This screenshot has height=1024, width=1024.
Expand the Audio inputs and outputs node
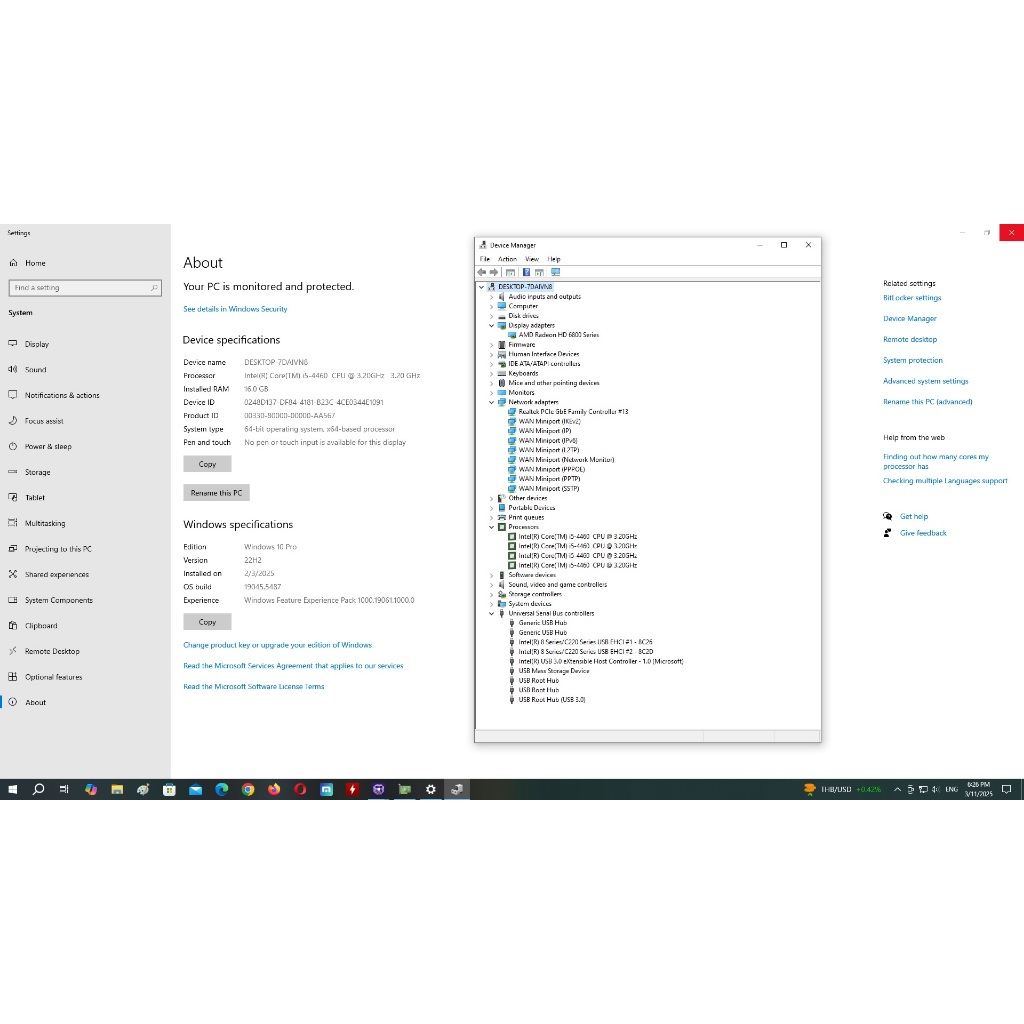tap(491, 297)
